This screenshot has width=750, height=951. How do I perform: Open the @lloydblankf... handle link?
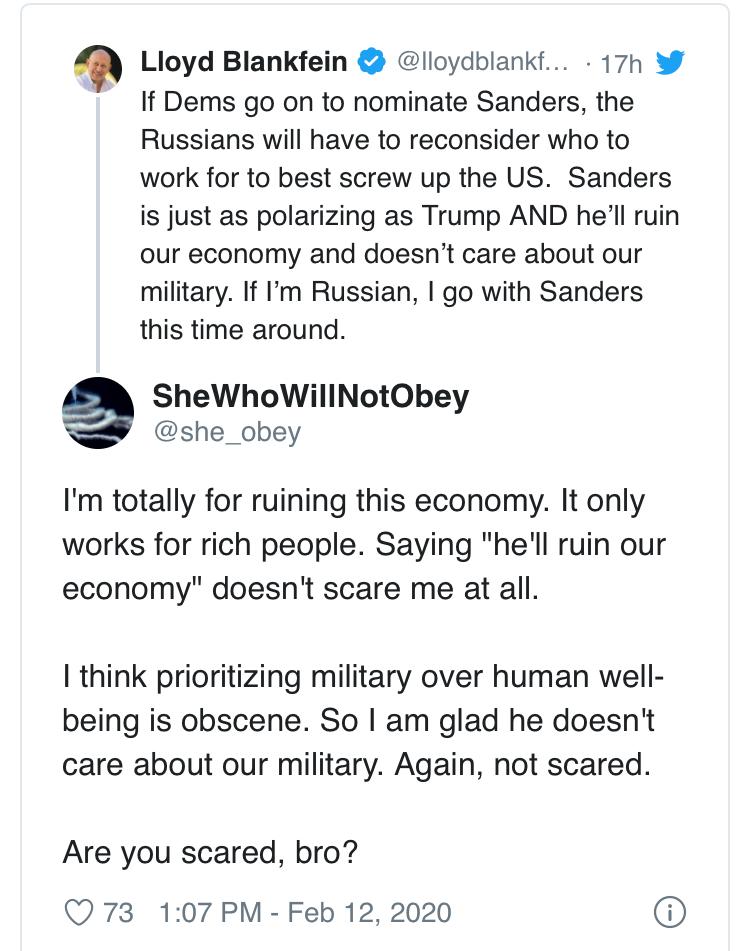[x=483, y=62]
